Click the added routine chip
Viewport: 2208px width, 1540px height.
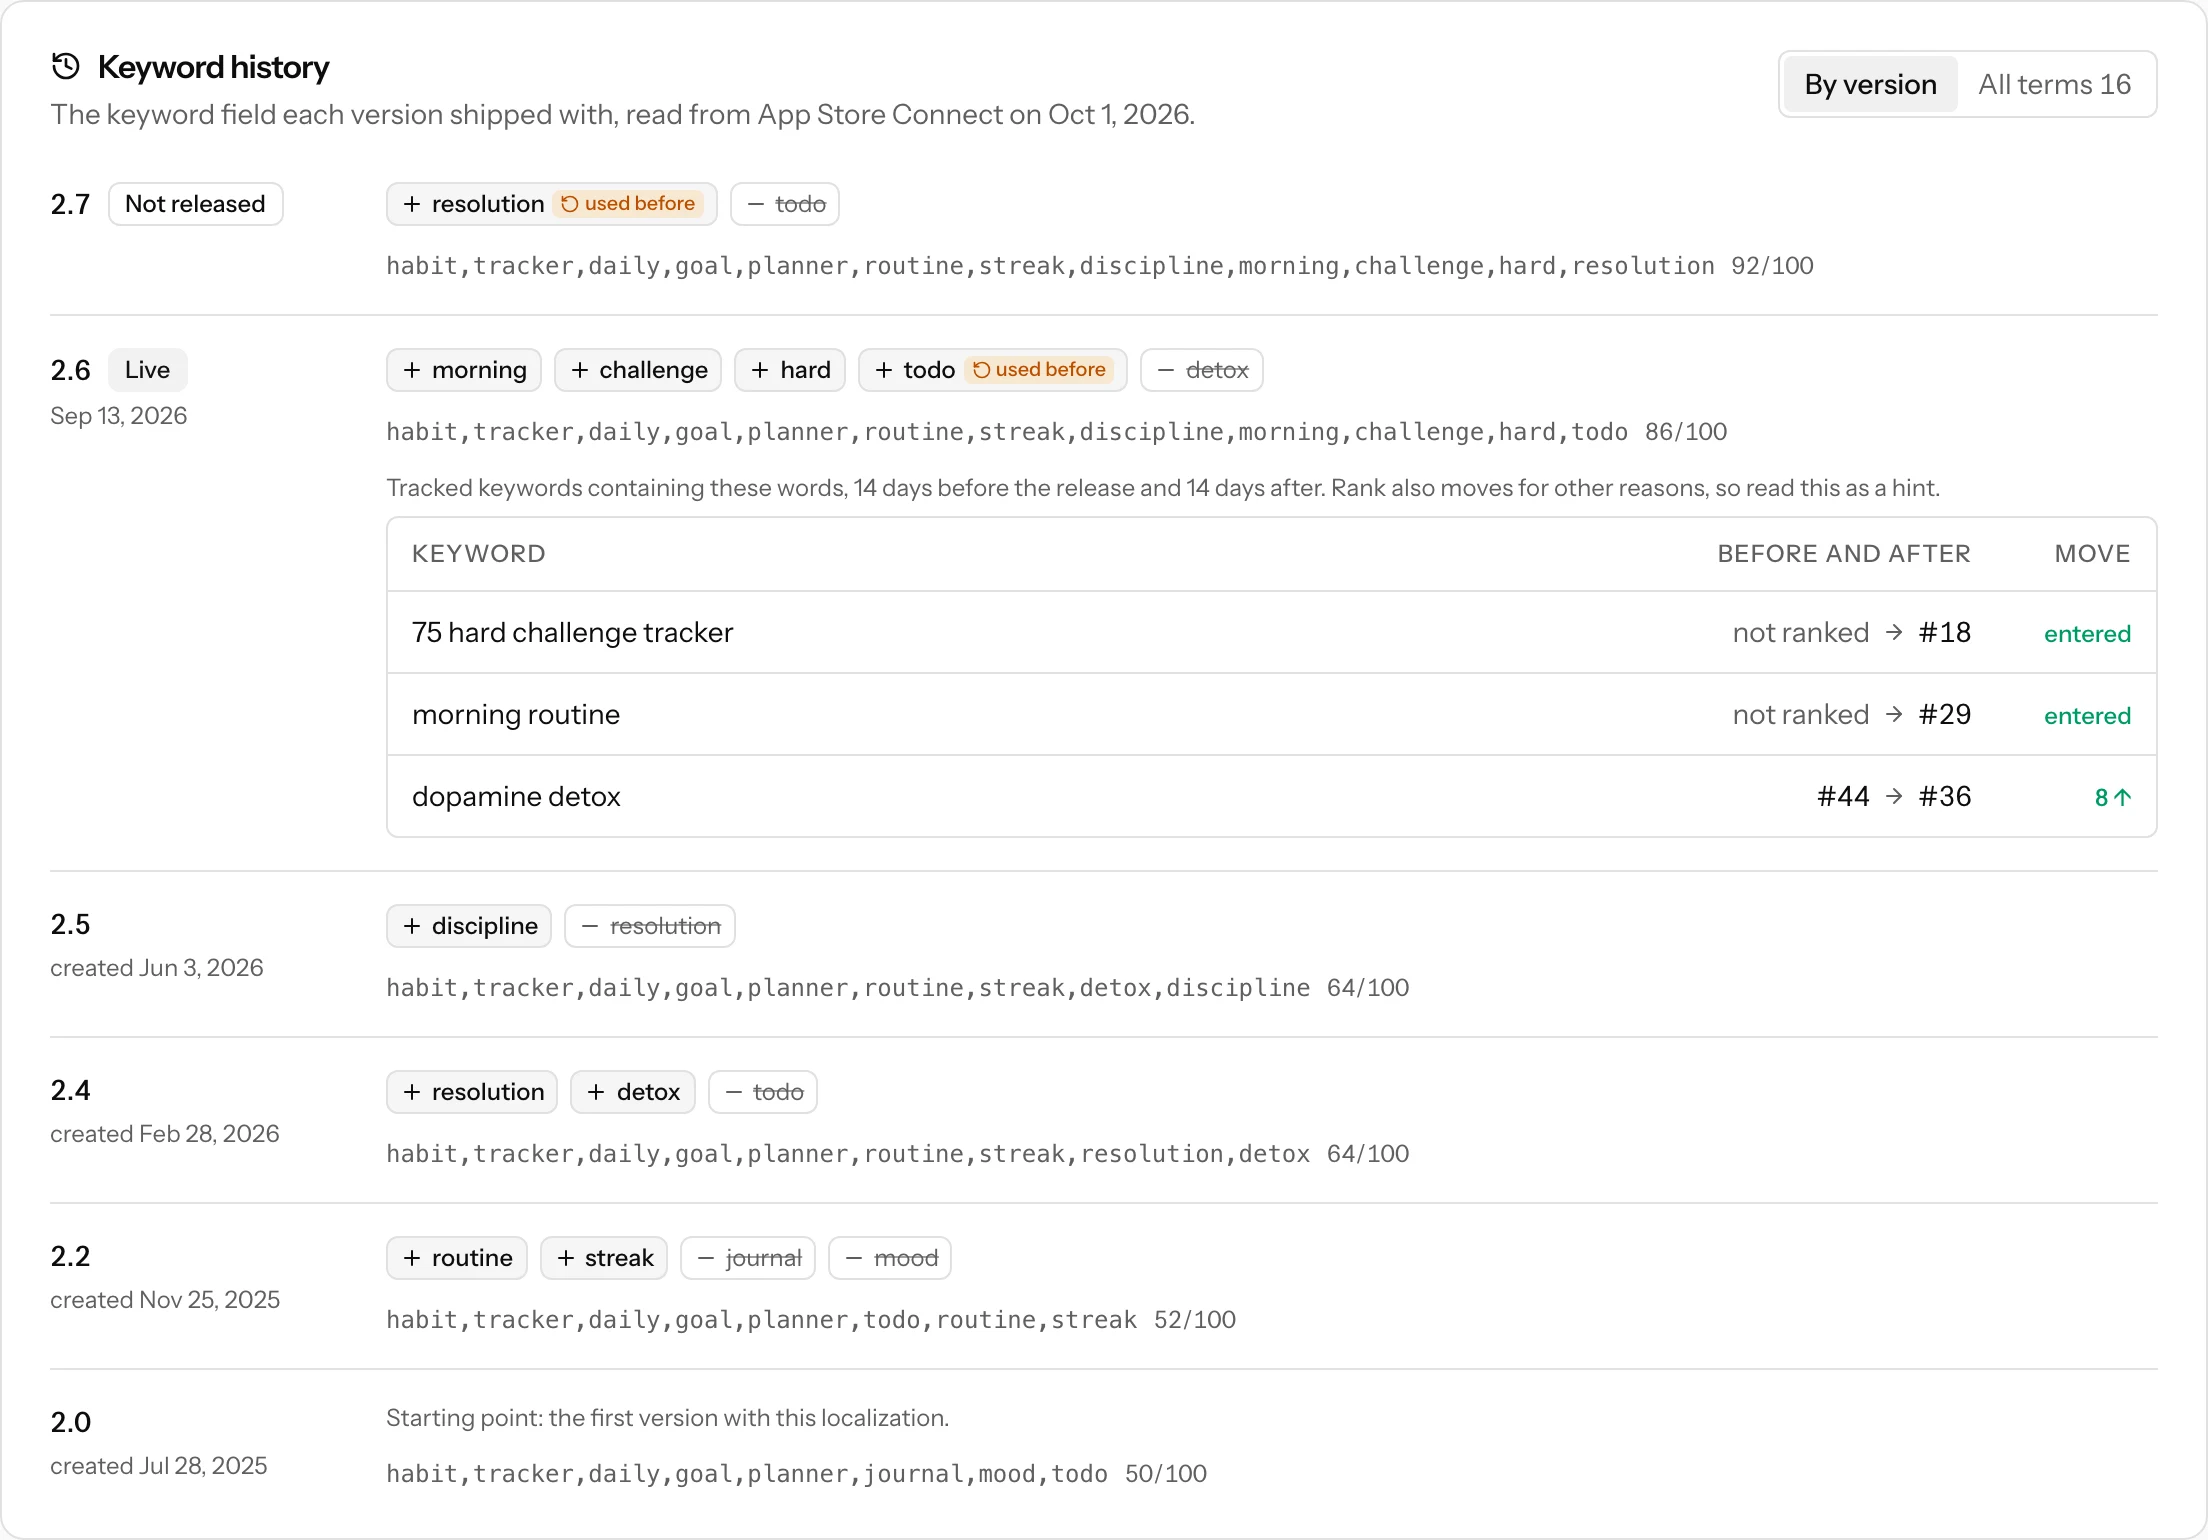(x=457, y=1258)
